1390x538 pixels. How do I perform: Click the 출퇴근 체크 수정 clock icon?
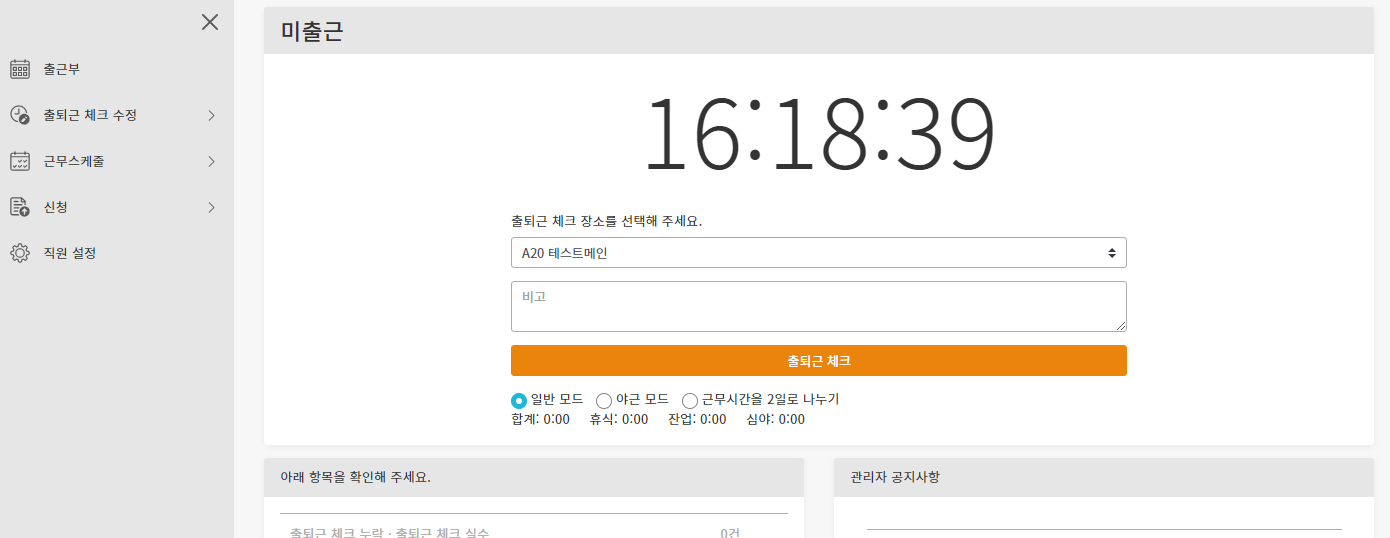click(20, 115)
